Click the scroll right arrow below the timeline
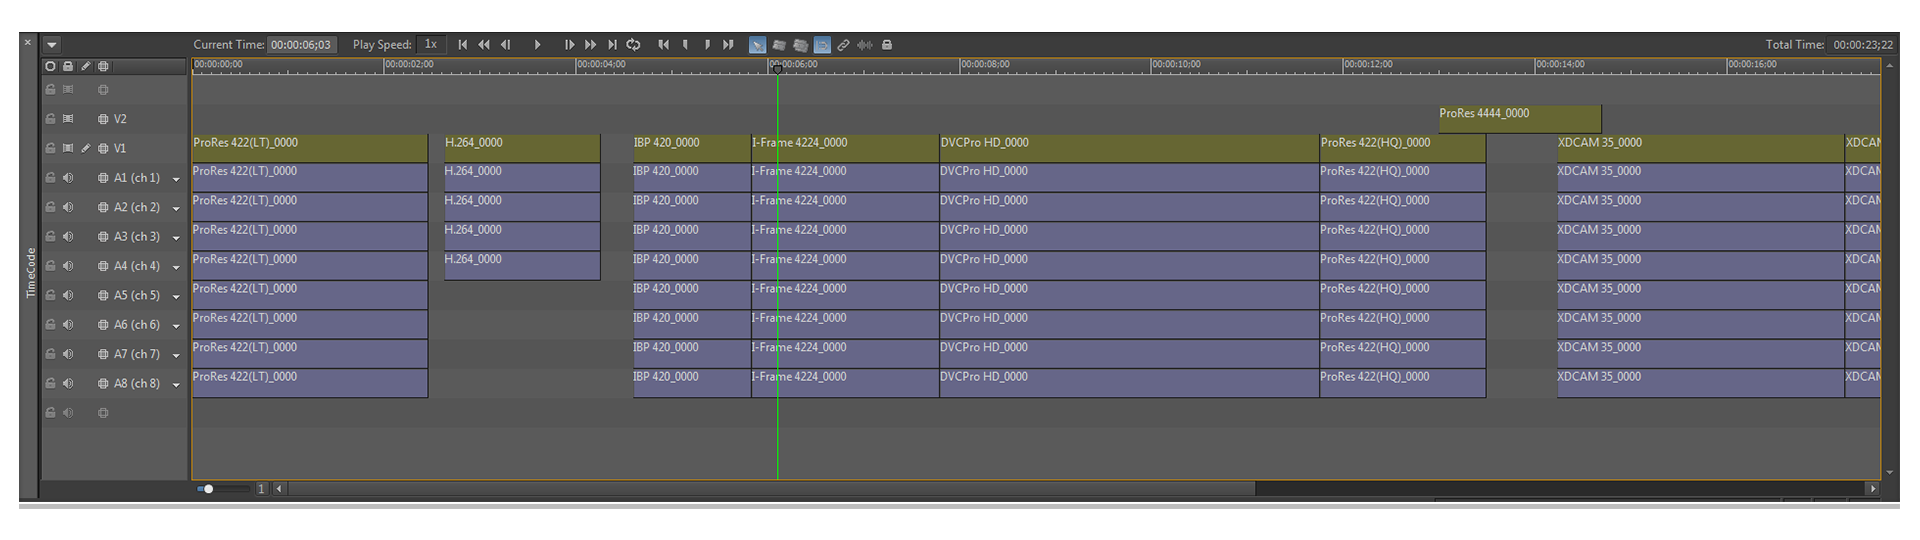 (1872, 489)
